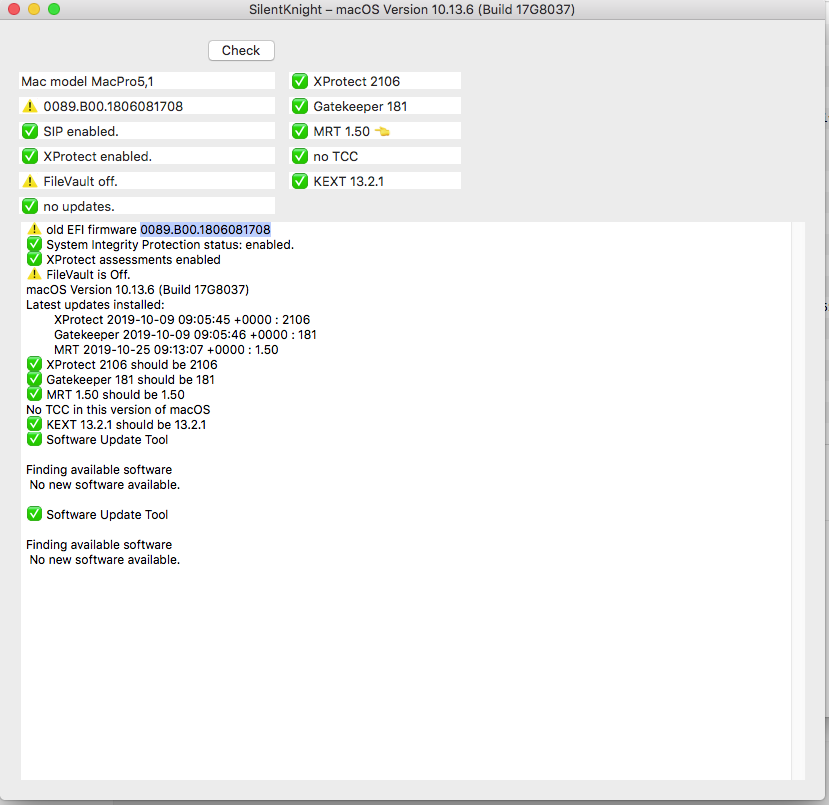Click the no updates. status text
The image size is (829, 805).
[79, 207]
